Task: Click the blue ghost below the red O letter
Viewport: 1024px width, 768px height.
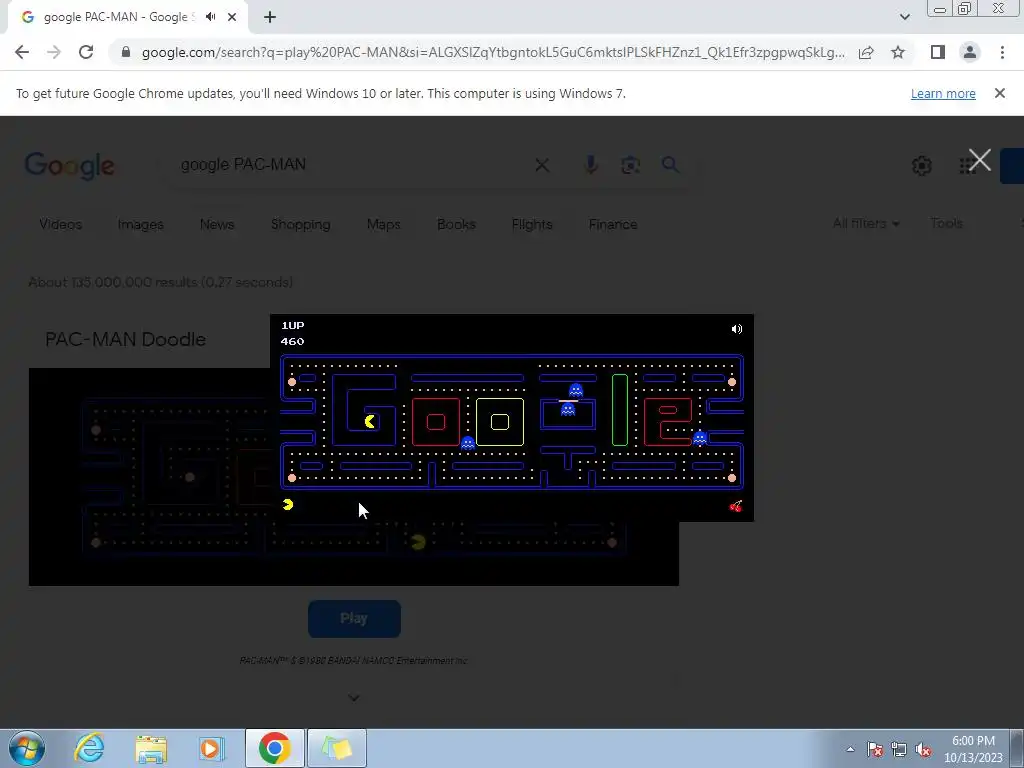Action: pos(468,443)
